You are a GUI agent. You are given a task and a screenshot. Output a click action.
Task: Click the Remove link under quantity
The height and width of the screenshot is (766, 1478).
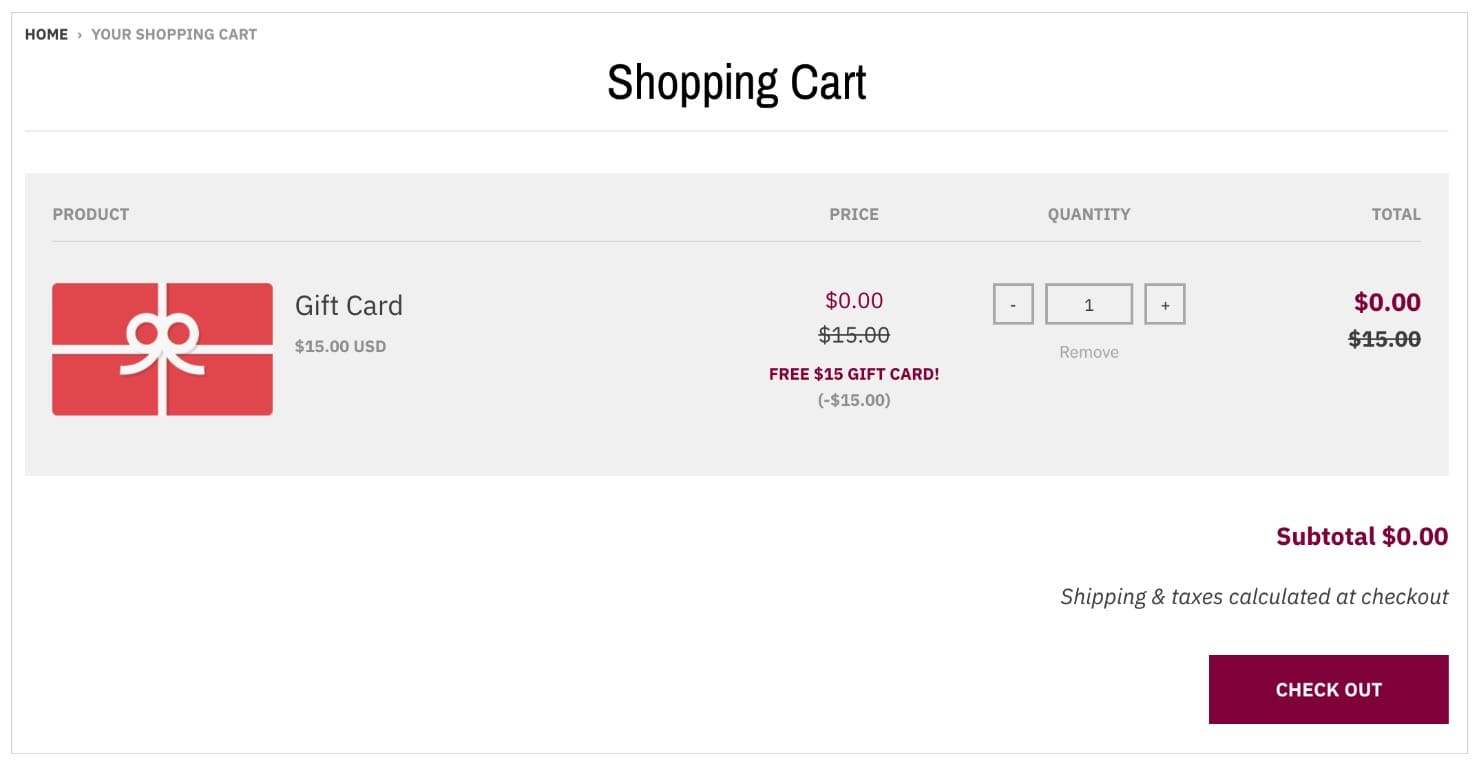pos(1088,351)
